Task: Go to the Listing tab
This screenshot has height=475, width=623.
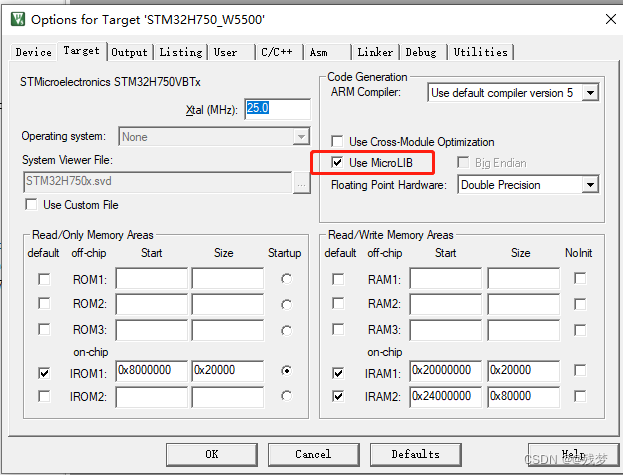Action: pyautogui.click(x=181, y=52)
